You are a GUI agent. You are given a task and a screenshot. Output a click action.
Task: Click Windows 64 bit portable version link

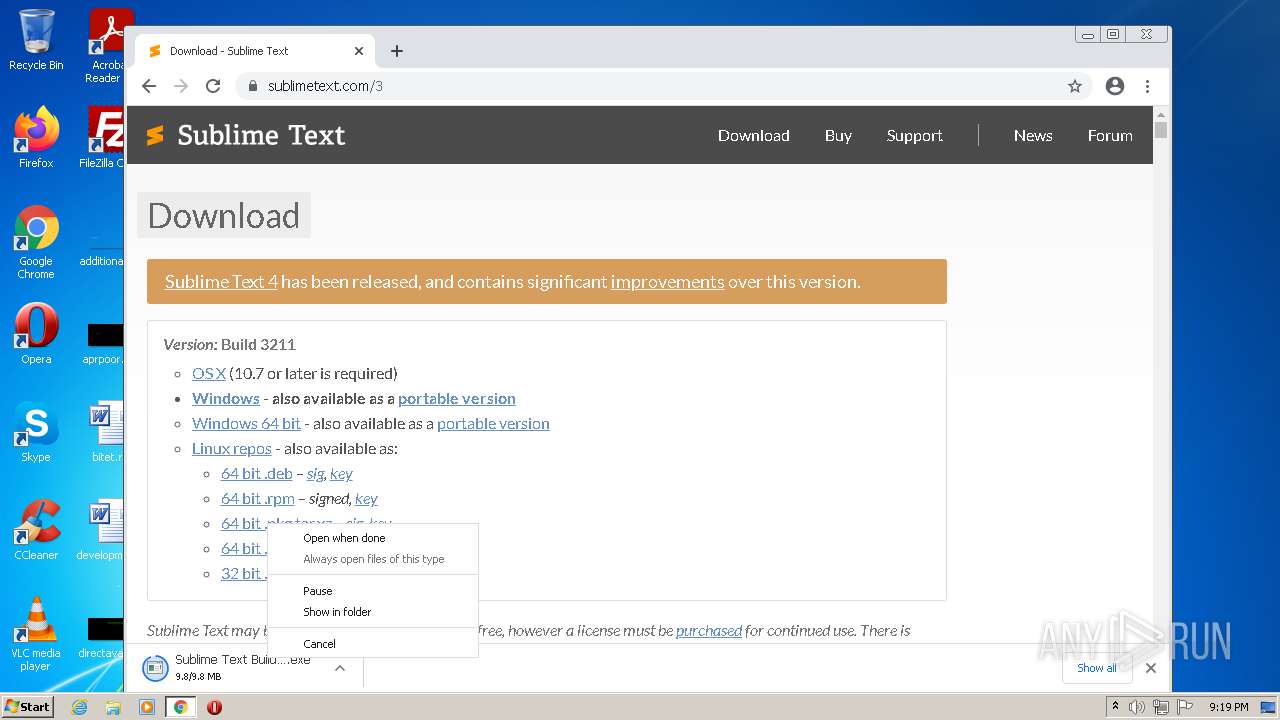tap(493, 423)
